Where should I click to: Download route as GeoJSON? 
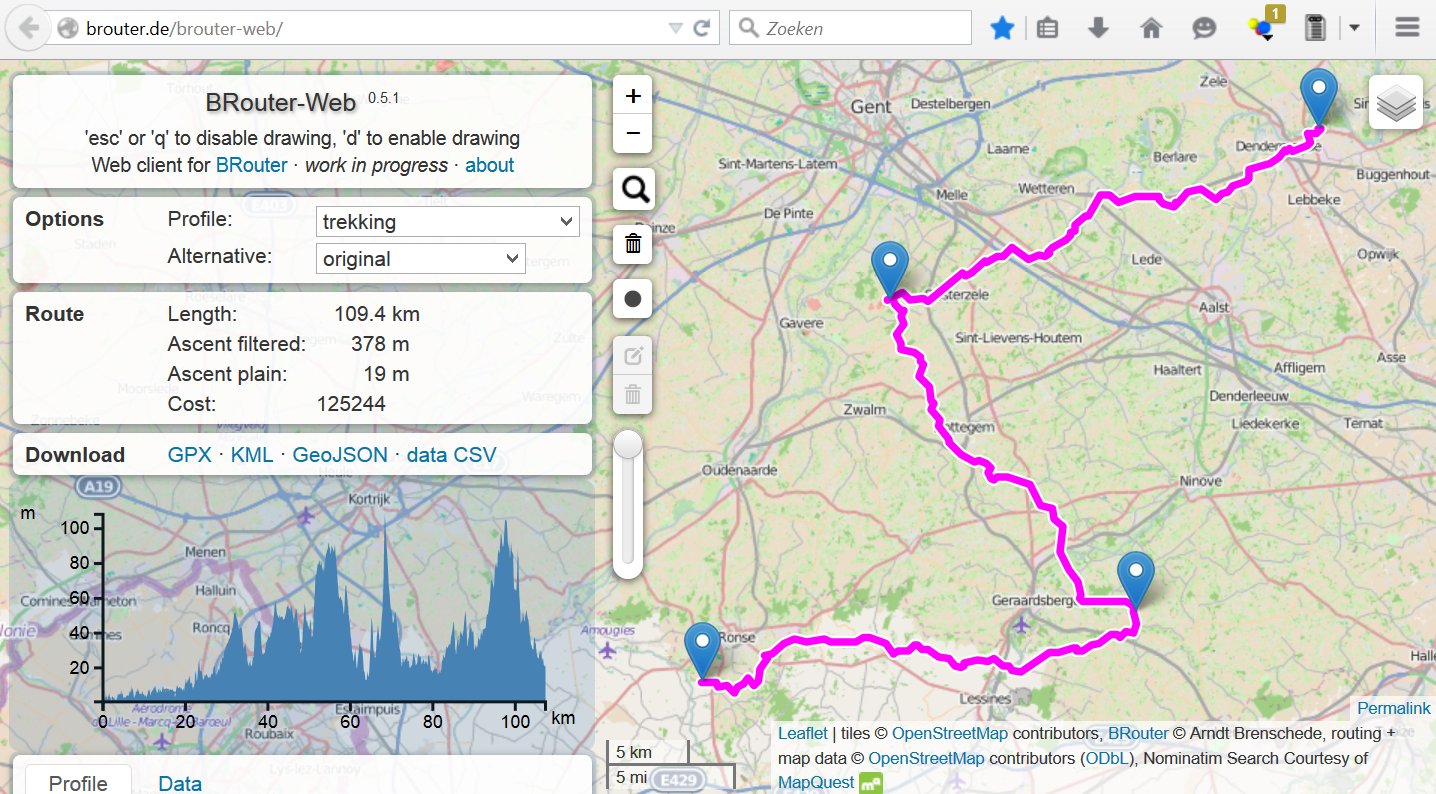pos(340,455)
